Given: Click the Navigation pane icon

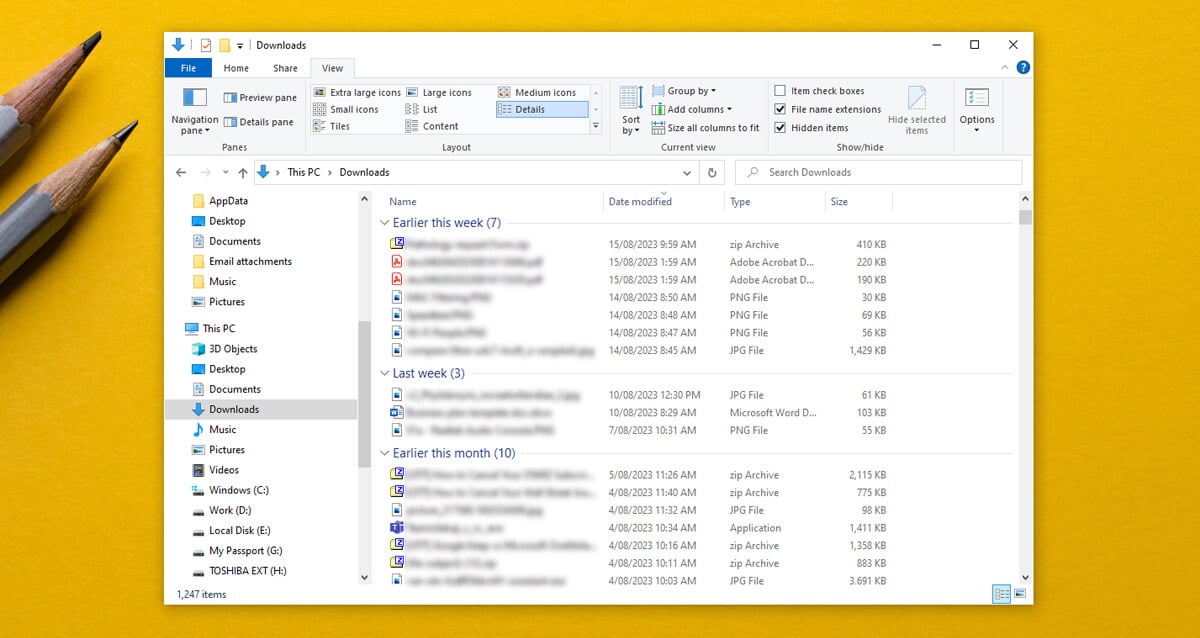Looking at the screenshot, I should tap(194, 98).
